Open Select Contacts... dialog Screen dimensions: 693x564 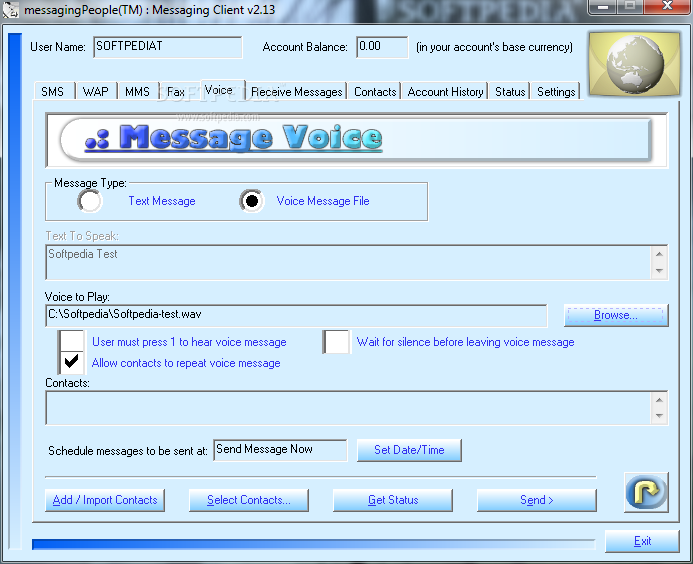(249, 500)
